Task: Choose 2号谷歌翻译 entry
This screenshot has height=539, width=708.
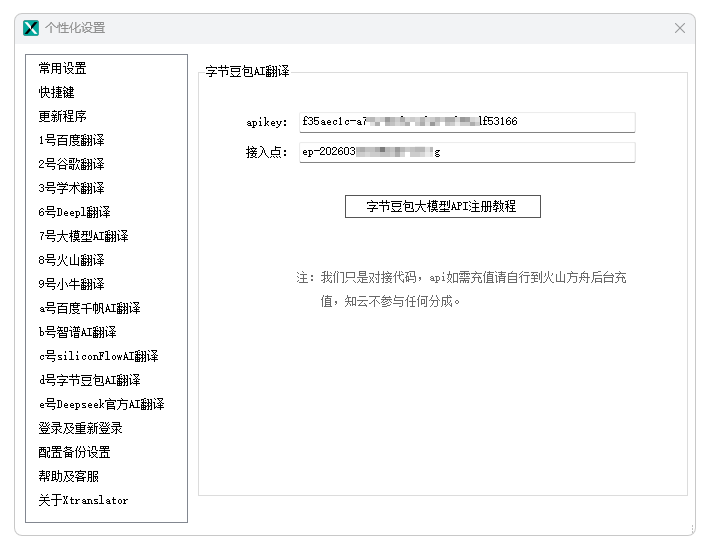Action: click(71, 164)
